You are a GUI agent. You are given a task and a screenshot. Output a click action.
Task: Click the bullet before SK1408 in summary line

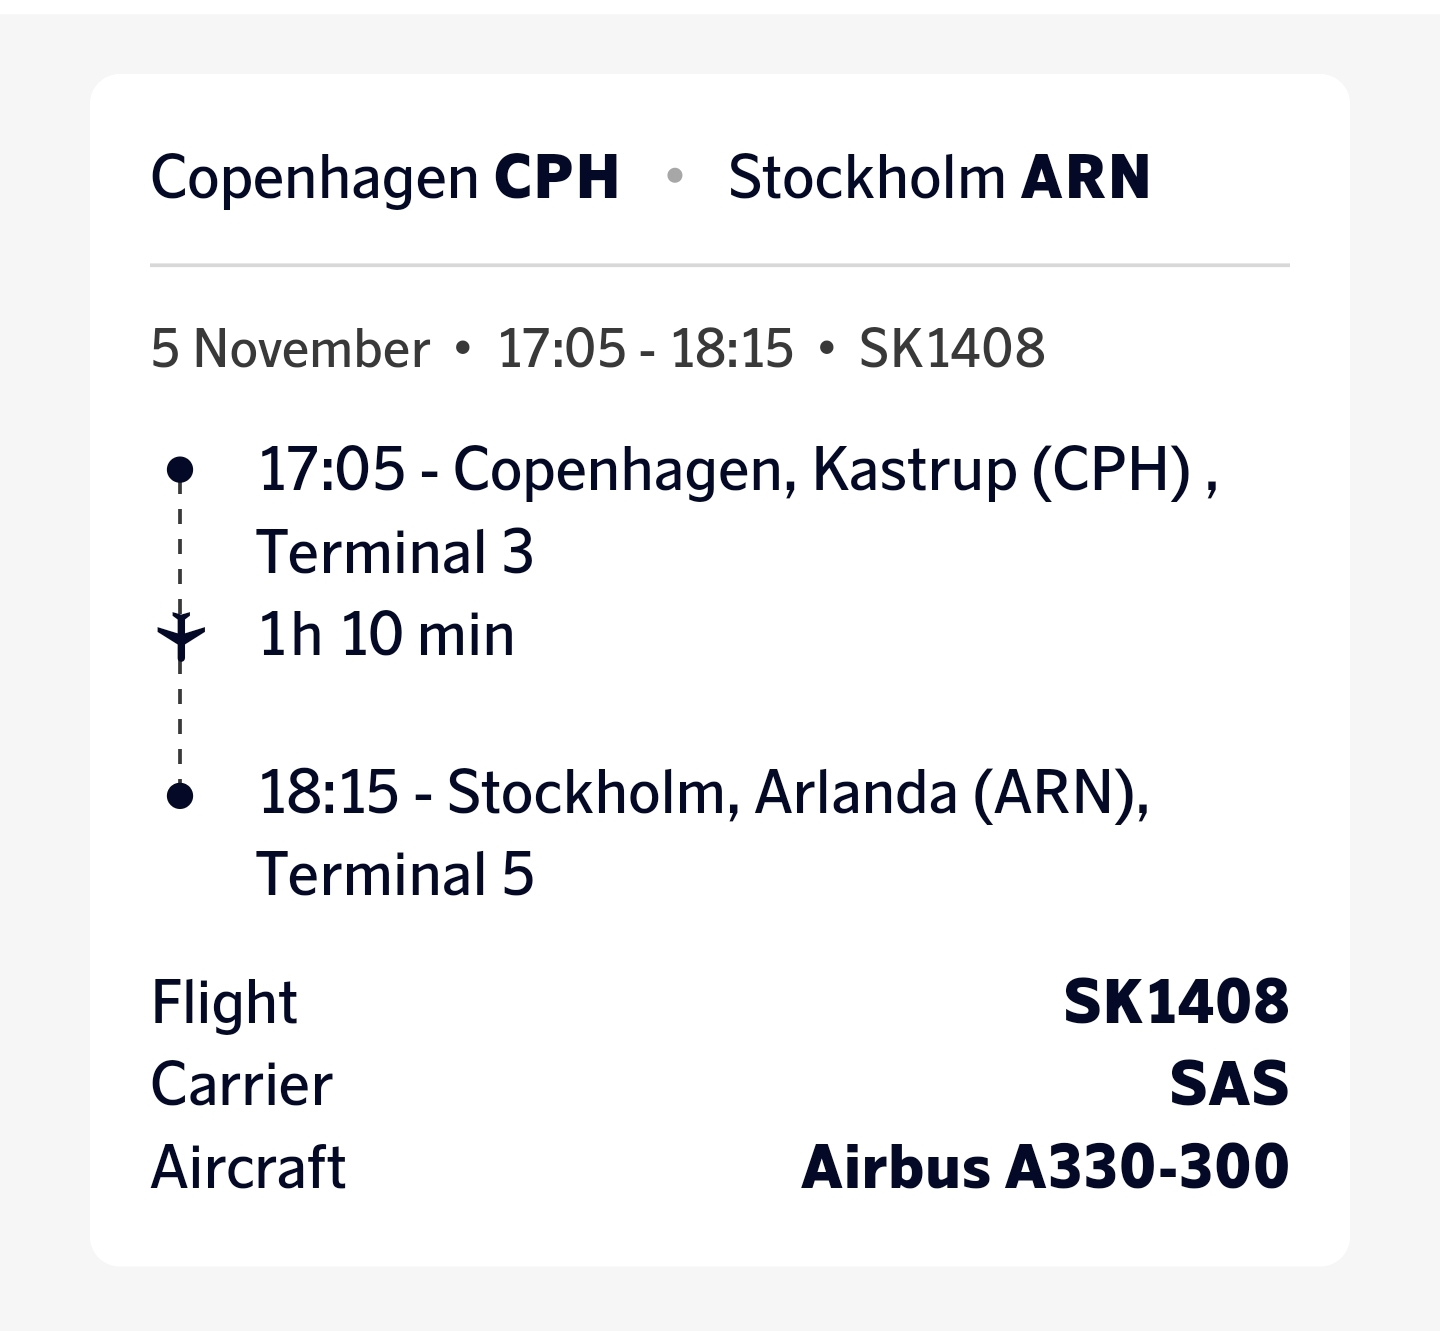click(x=826, y=348)
